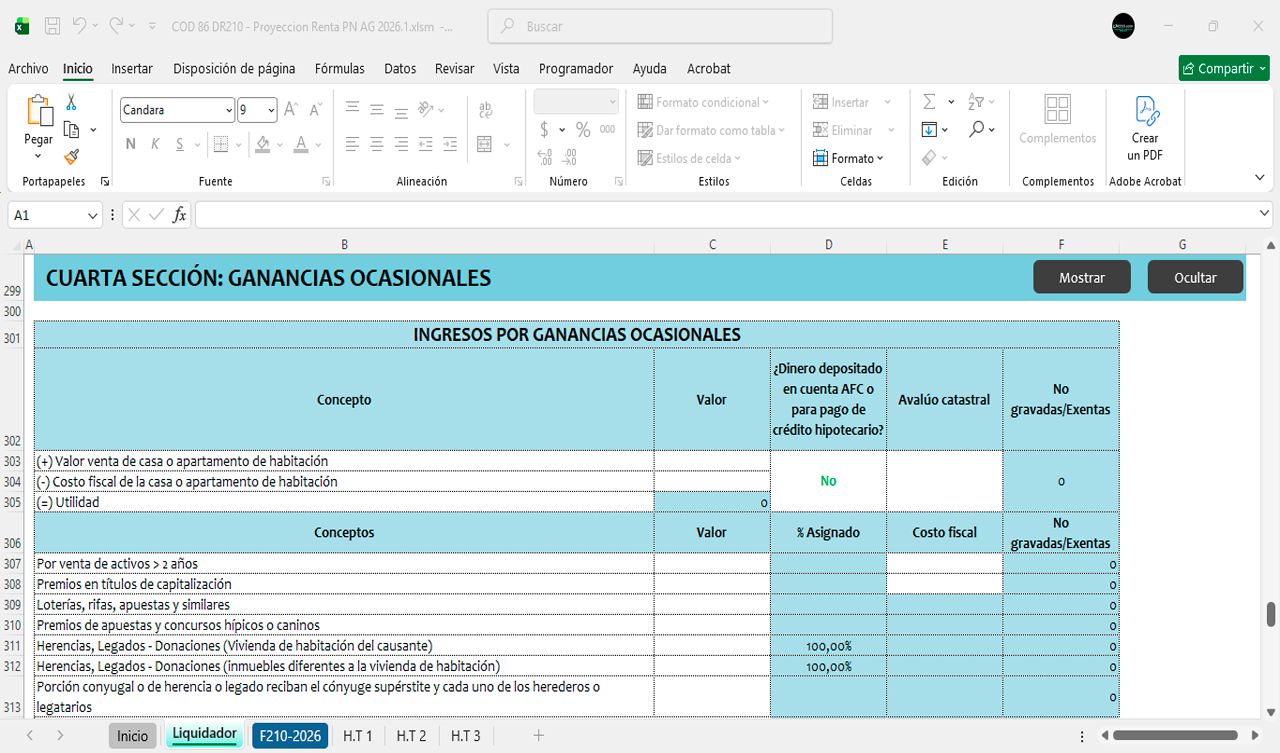
Task: Toggle underline S formatting
Action: click(180, 144)
